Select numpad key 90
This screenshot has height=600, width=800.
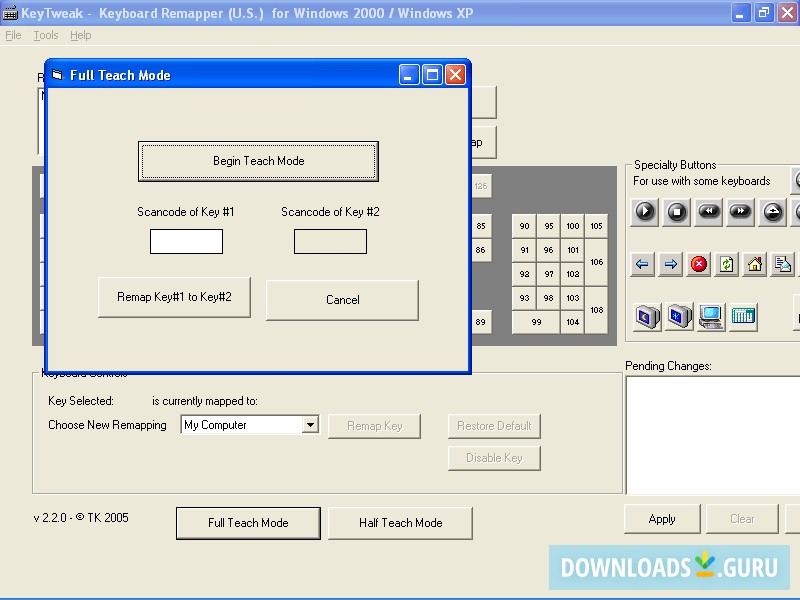[x=524, y=226]
